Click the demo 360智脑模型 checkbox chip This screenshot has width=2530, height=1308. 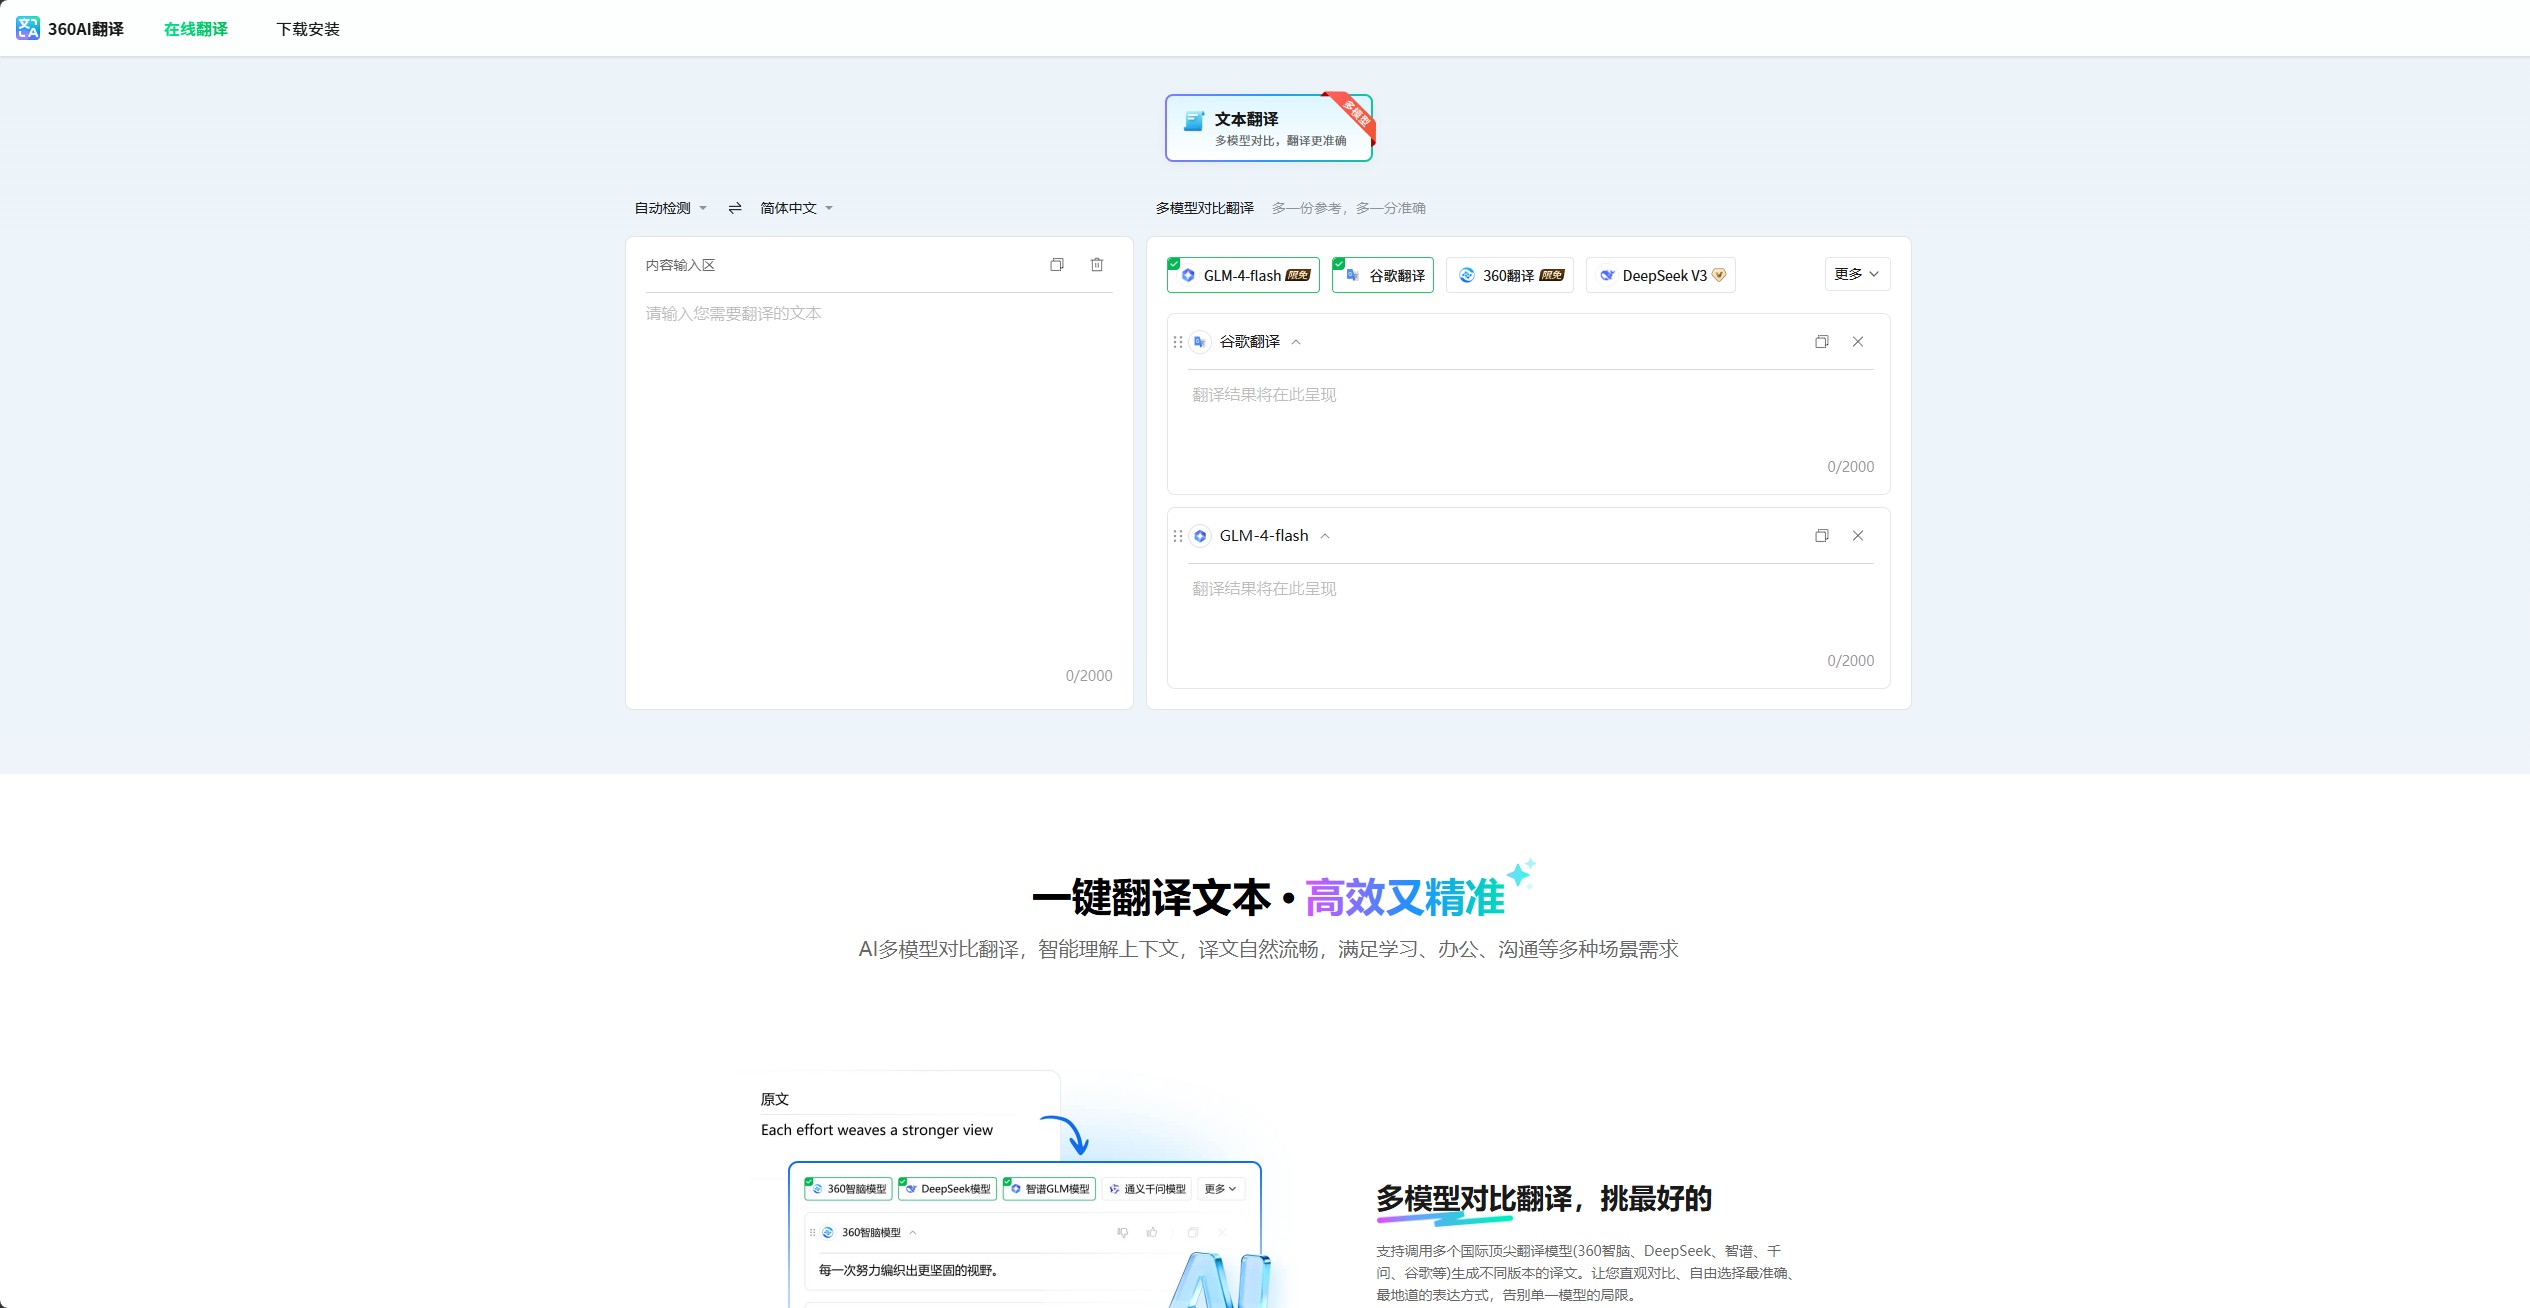(x=848, y=1189)
